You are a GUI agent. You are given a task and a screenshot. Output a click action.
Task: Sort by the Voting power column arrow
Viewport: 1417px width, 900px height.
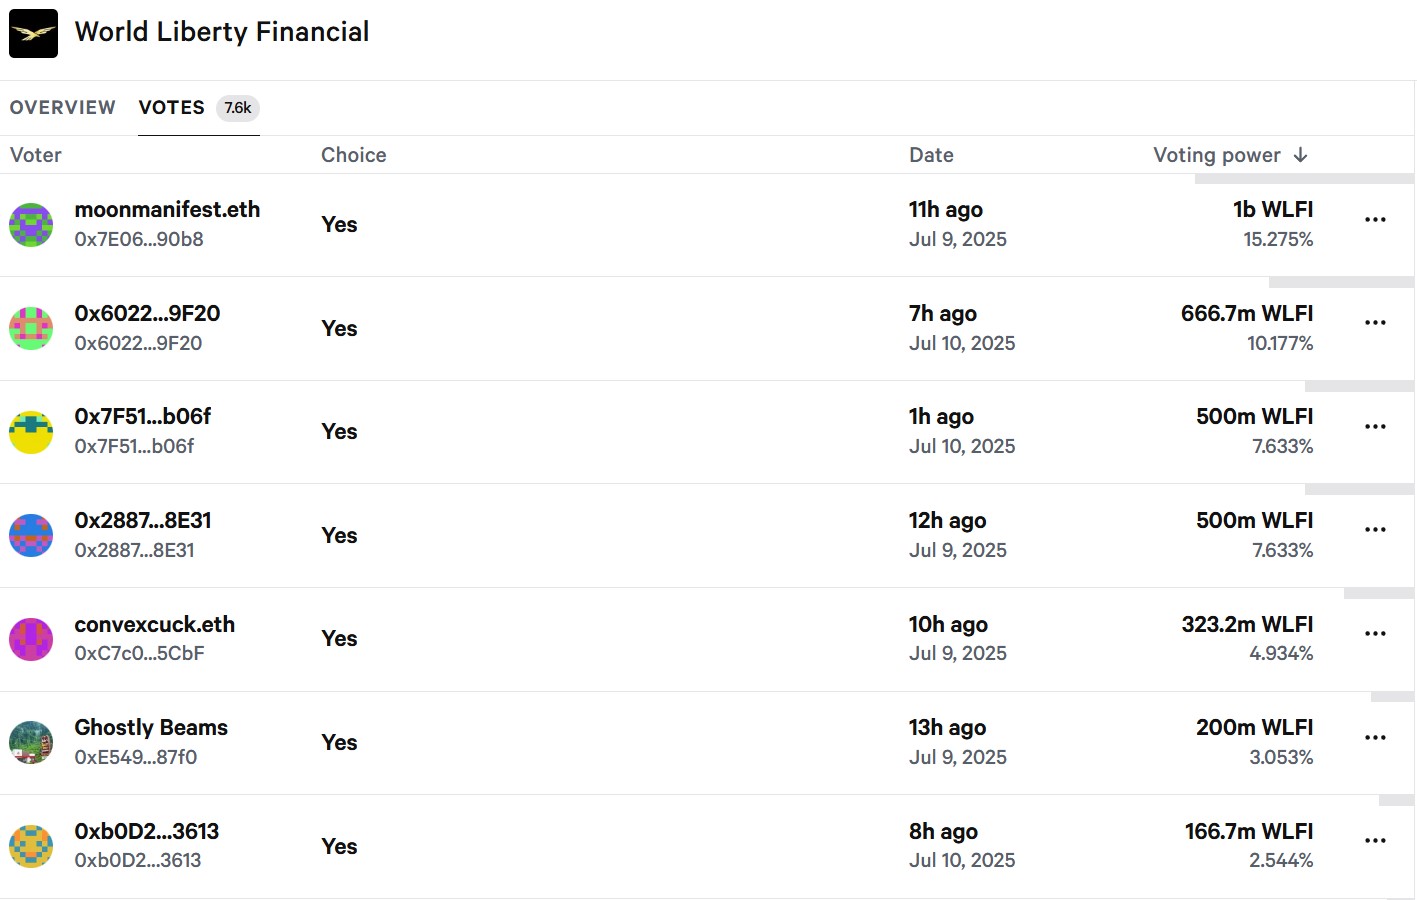1300,155
